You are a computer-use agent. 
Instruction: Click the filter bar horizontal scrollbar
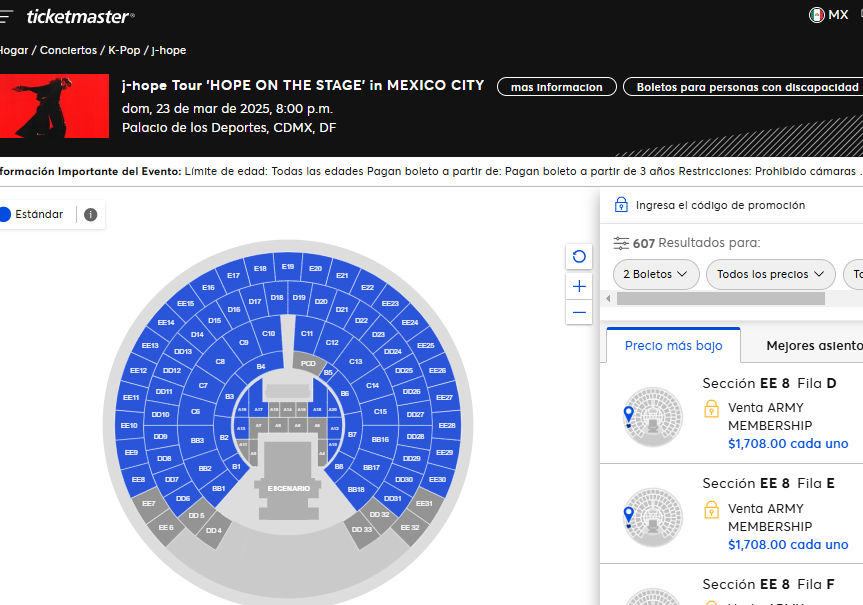click(720, 298)
